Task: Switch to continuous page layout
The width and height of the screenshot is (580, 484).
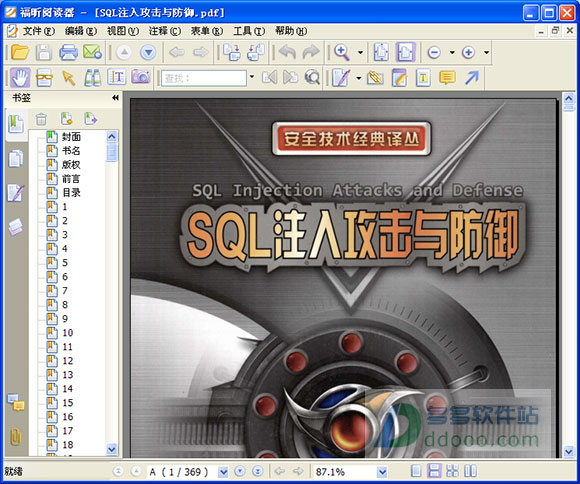Action: pyautogui.click(x=434, y=471)
